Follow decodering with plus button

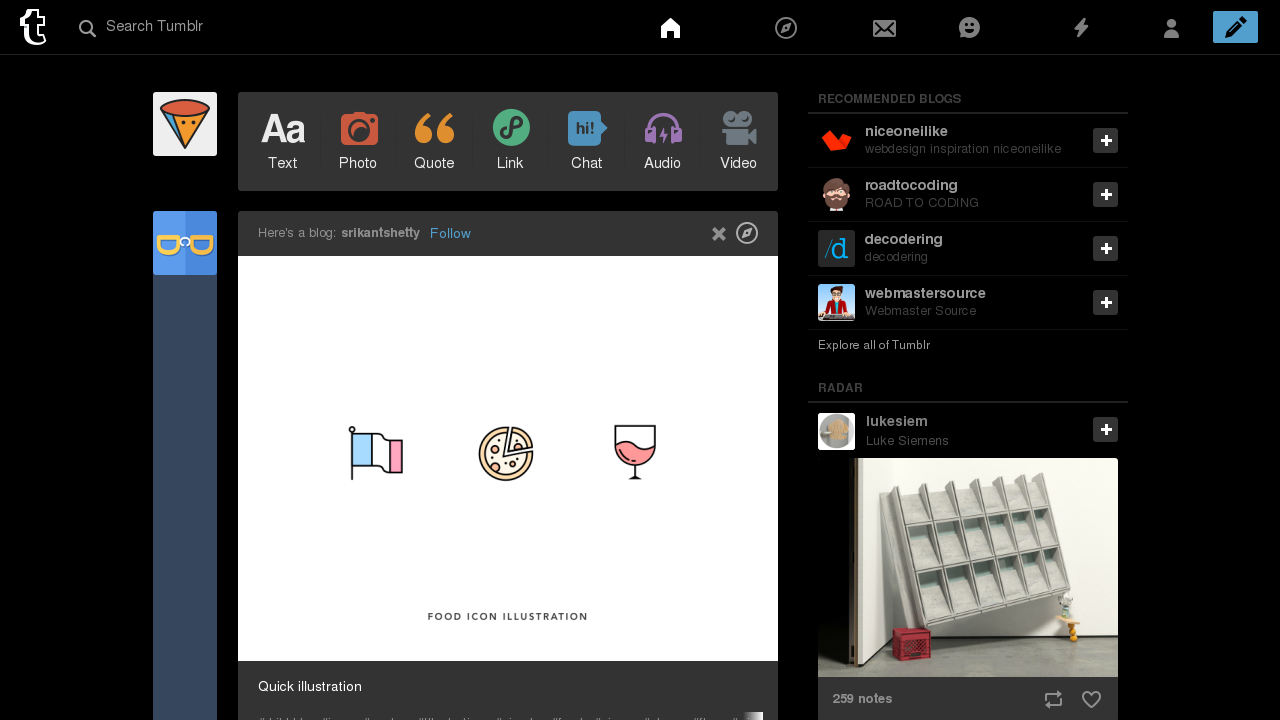(x=1105, y=249)
